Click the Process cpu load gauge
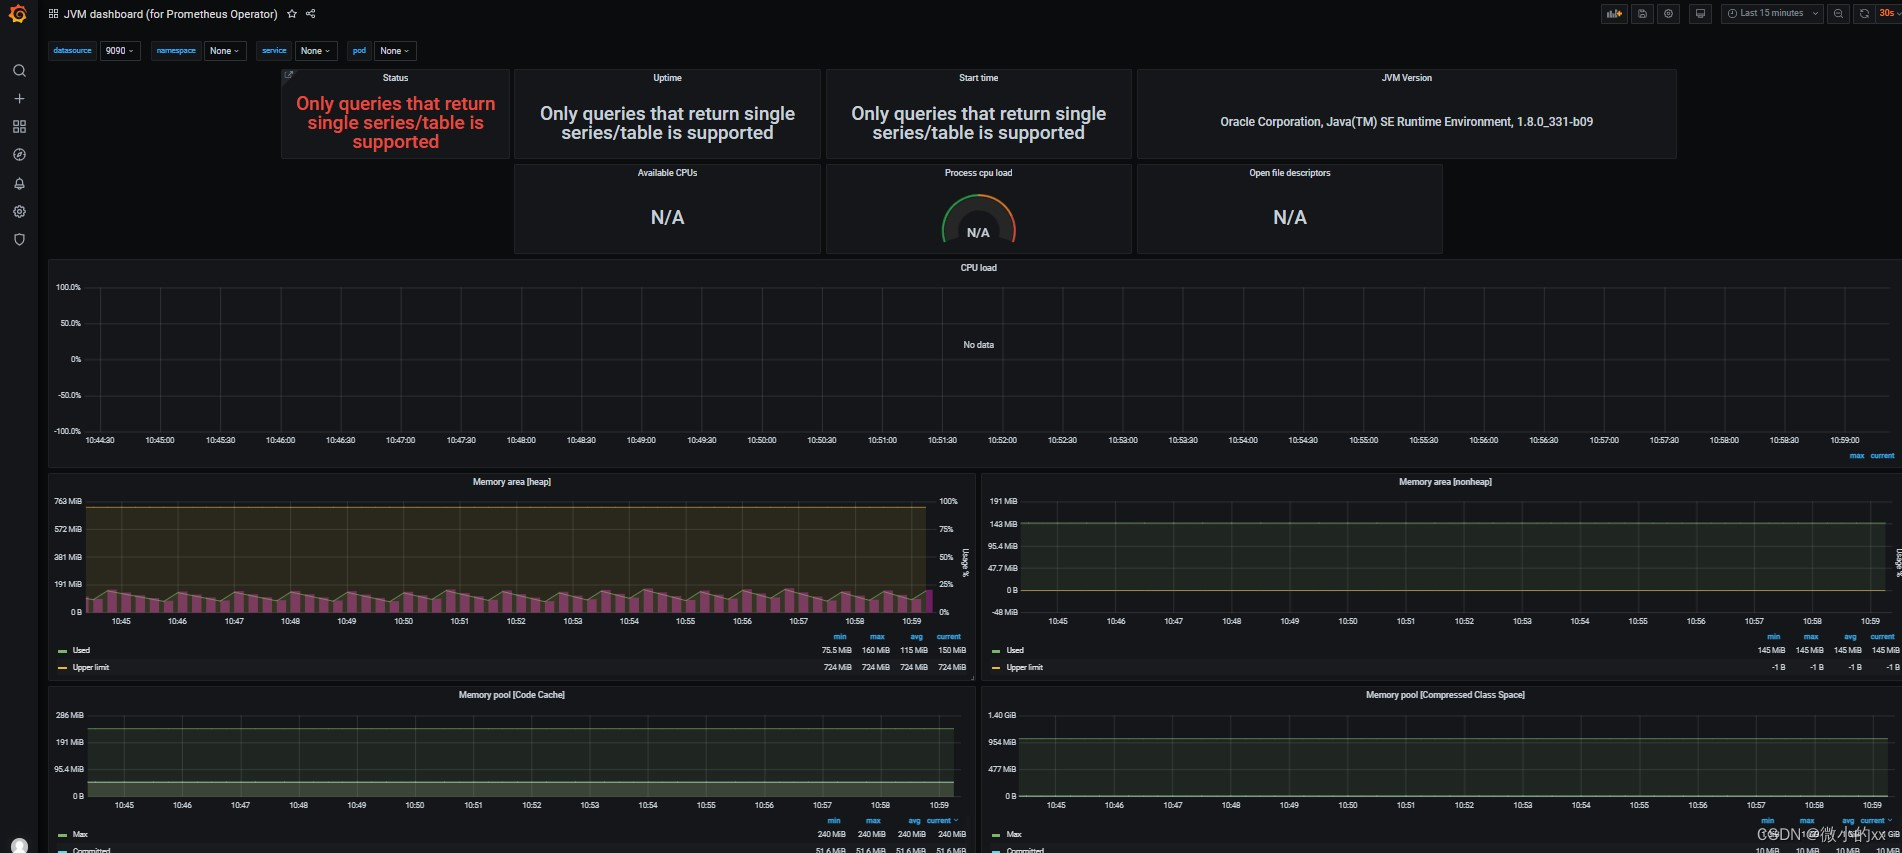The height and width of the screenshot is (853, 1902). 978,219
